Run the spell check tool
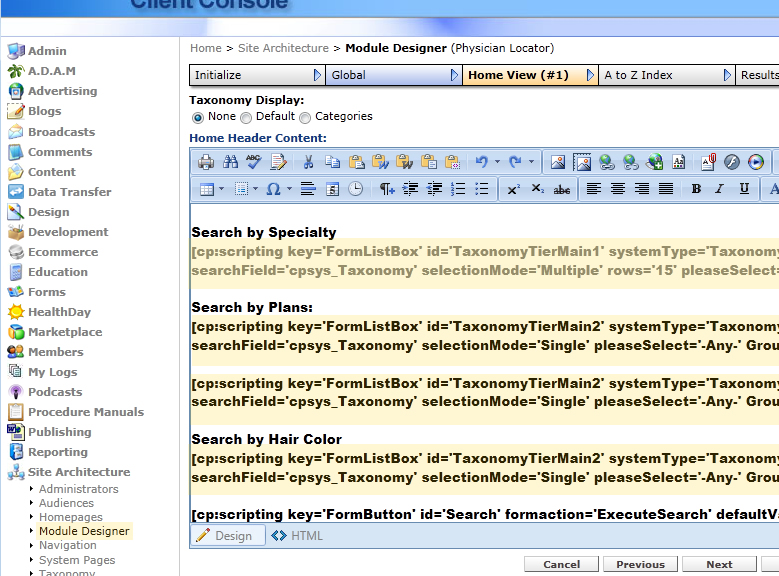 point(254,162)
